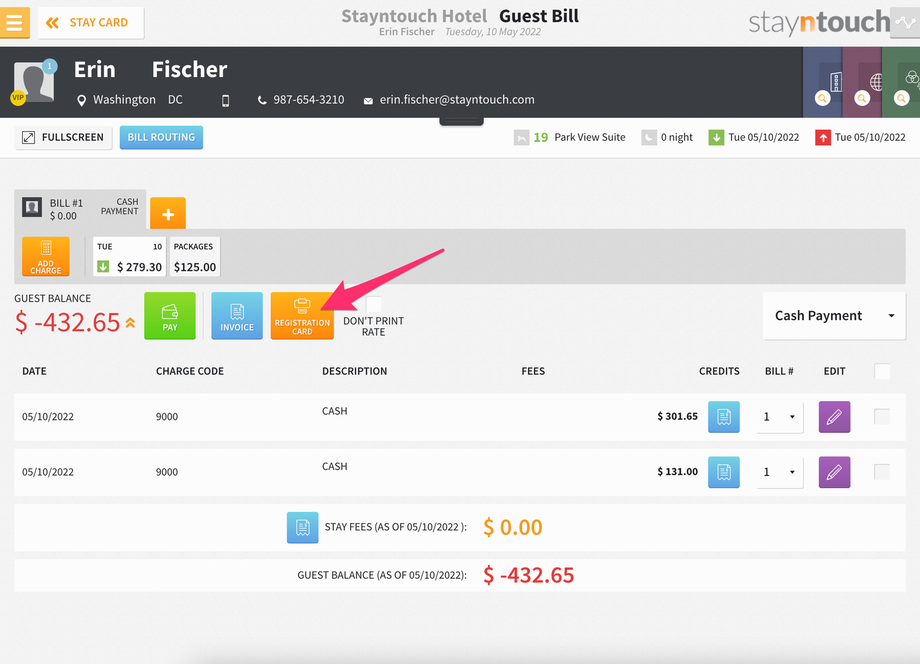Open Bill Routing
This screenshot has height=664, width=920.
pyautogui.click(x=161, y=137)
